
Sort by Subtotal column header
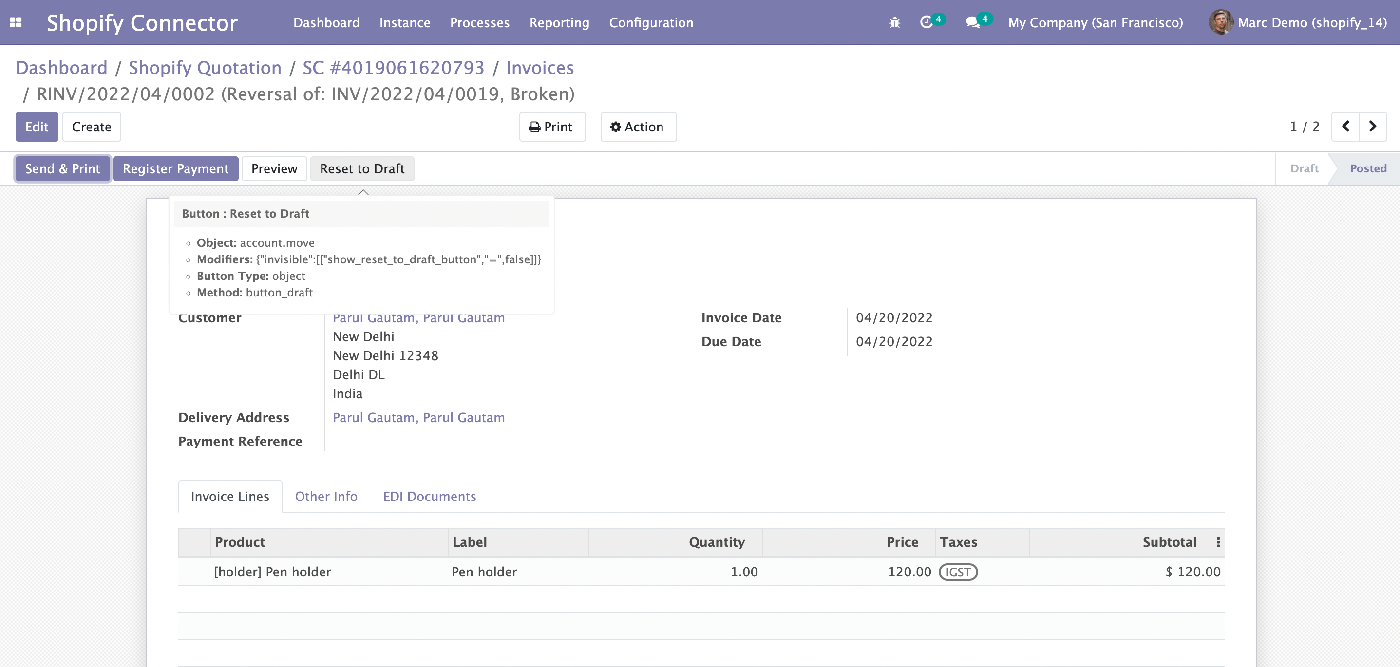pyautogui.click(x=1120, y=542)
